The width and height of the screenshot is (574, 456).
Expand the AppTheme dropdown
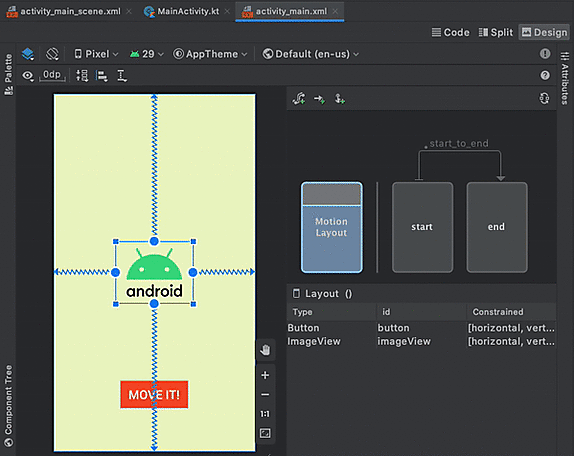(x=210, y=54)
